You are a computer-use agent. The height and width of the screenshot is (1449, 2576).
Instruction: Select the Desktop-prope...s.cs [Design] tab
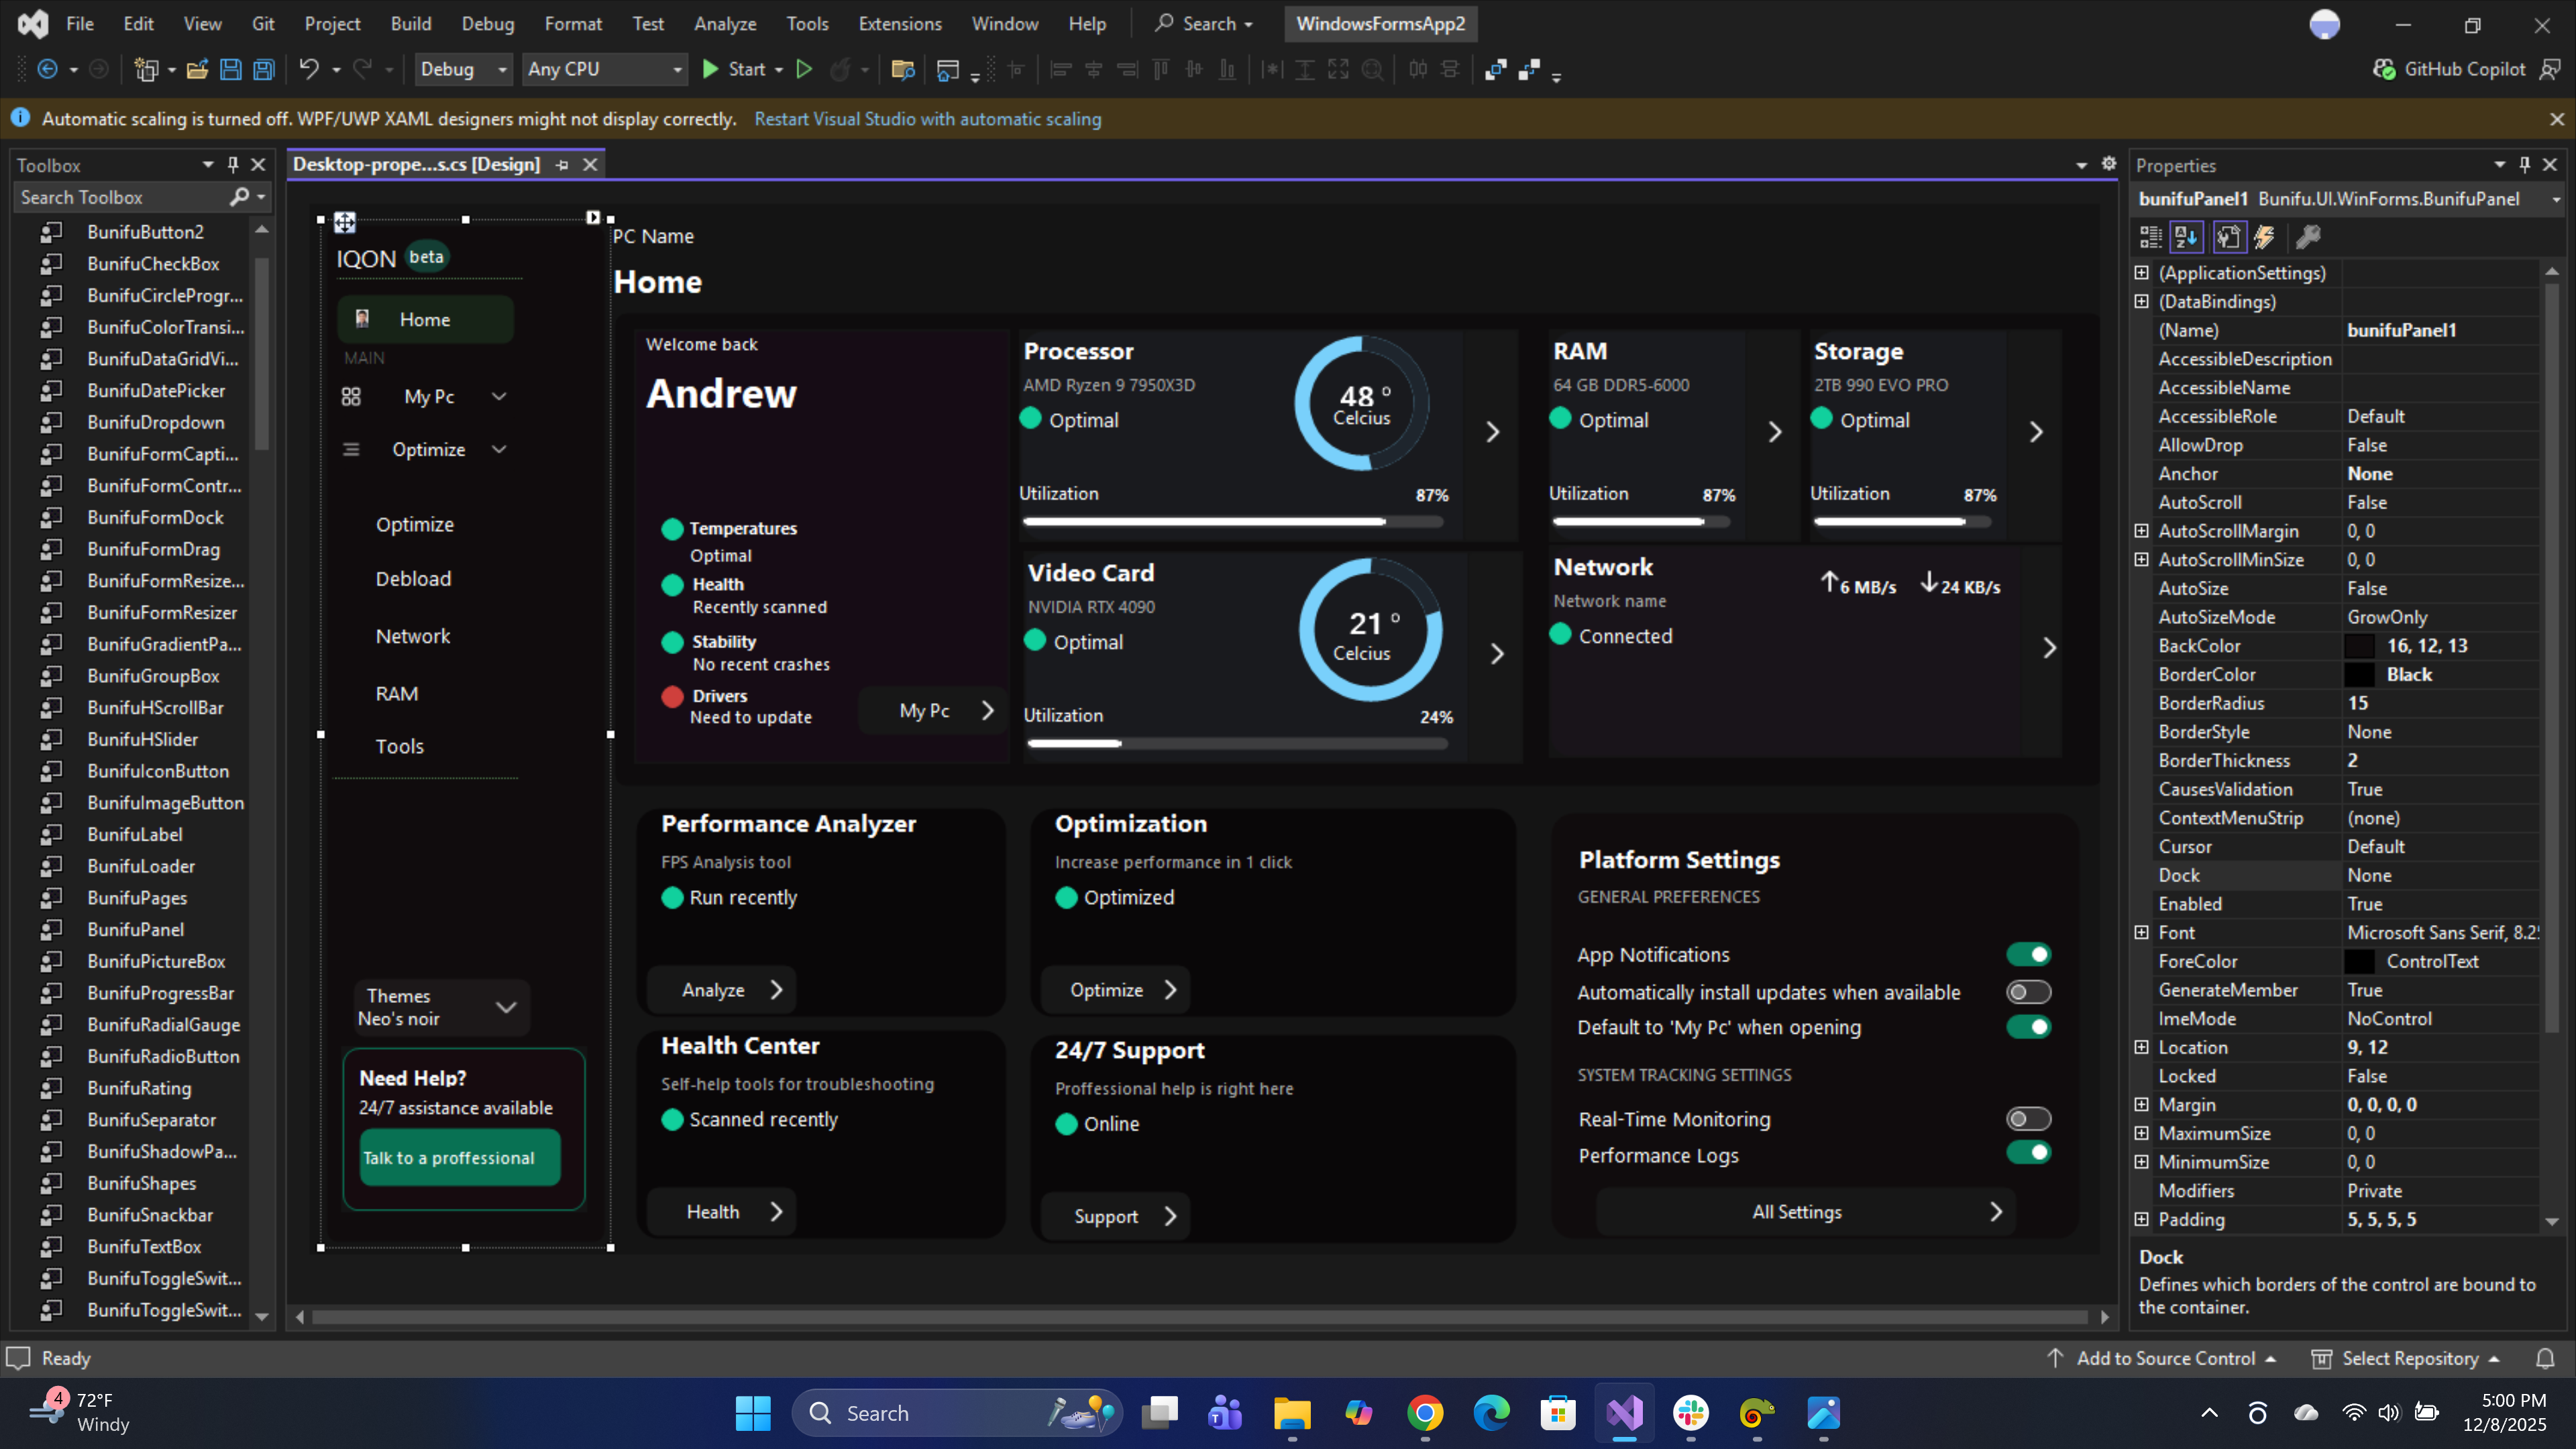(x=418, y=164)
